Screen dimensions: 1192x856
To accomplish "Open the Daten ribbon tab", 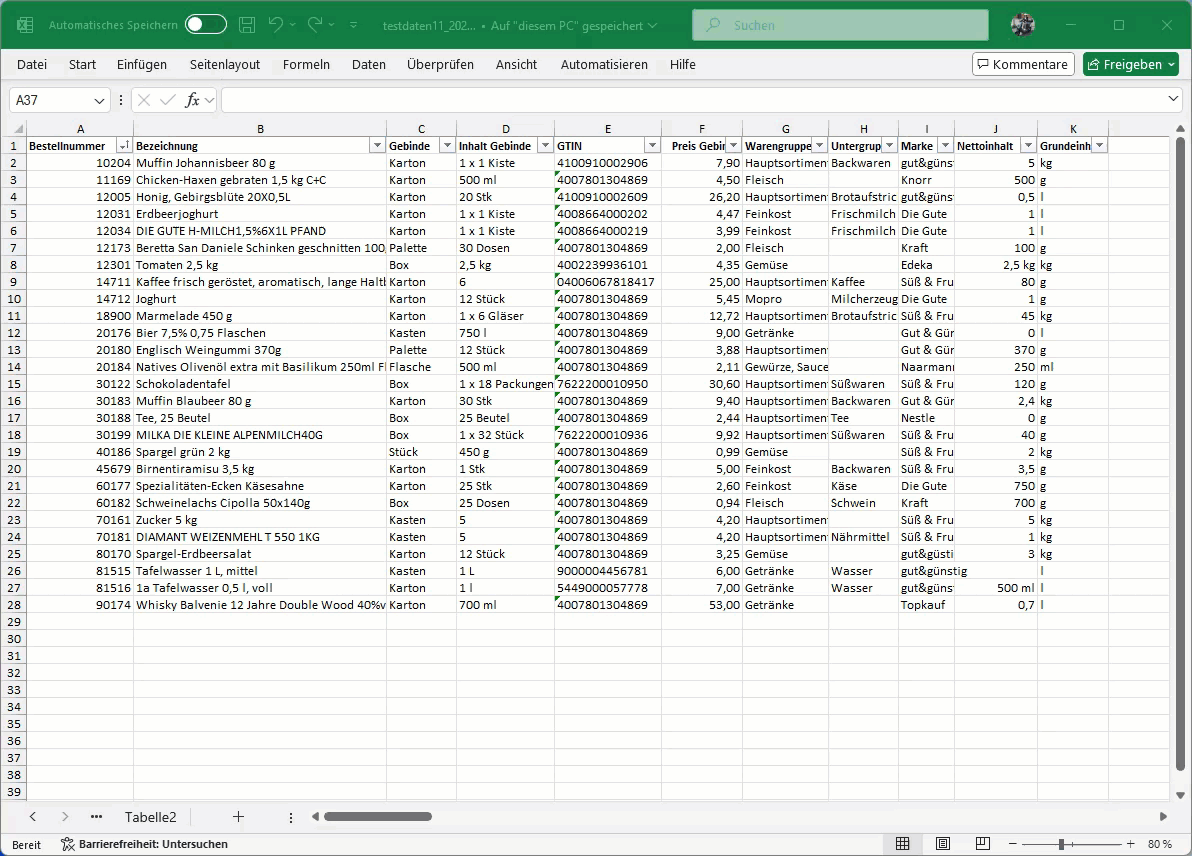I will click(368, 64).
